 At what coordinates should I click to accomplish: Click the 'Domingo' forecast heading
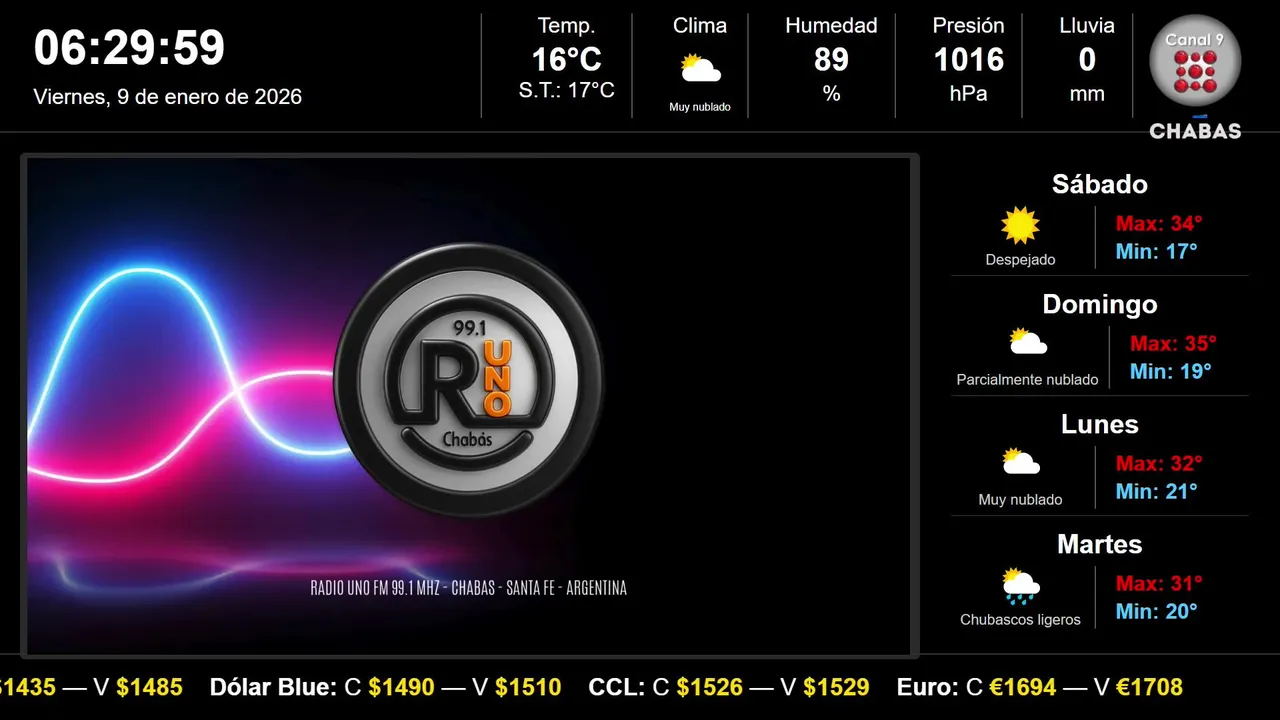pyautogui.click(x=1100, y=304)
